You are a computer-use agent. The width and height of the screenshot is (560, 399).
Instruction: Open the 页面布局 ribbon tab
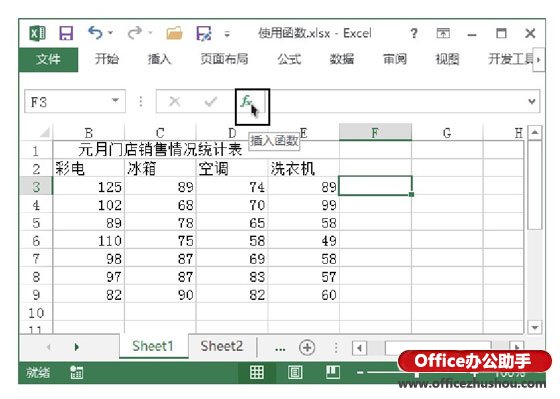(x=224, y=59)
